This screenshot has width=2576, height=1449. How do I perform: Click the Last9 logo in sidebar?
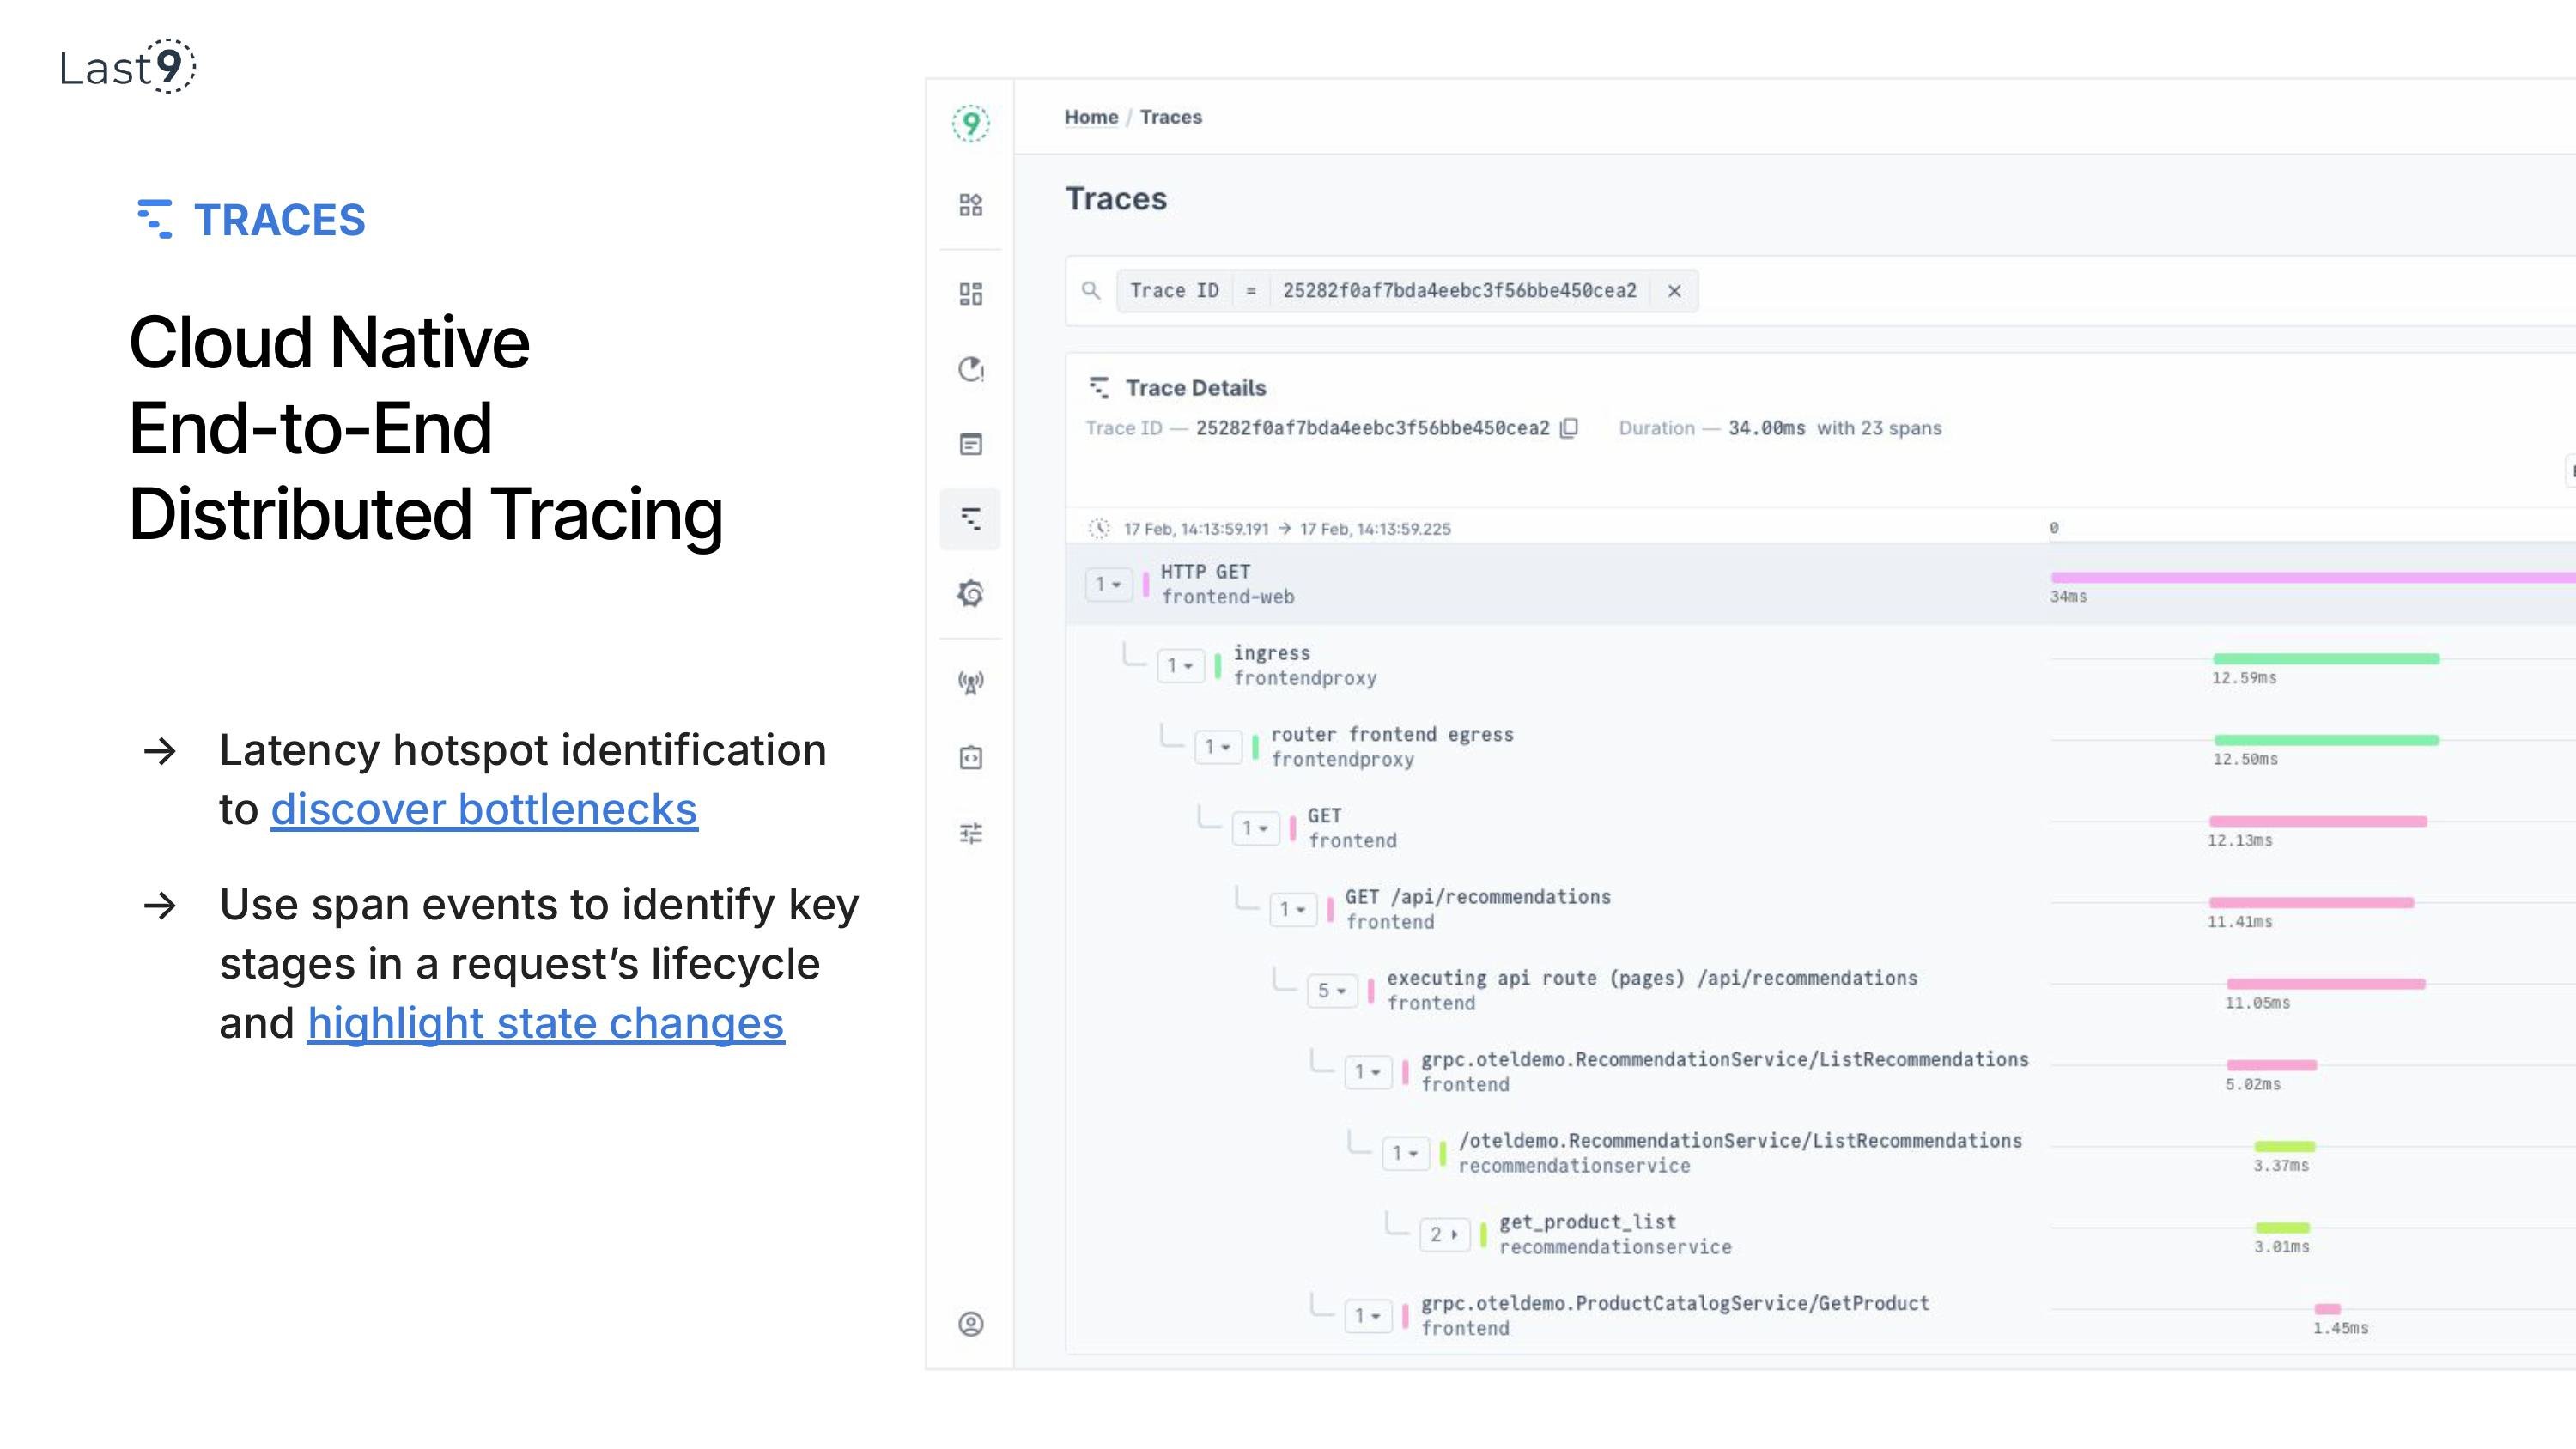pyautogui.click(x=970, y=124)
